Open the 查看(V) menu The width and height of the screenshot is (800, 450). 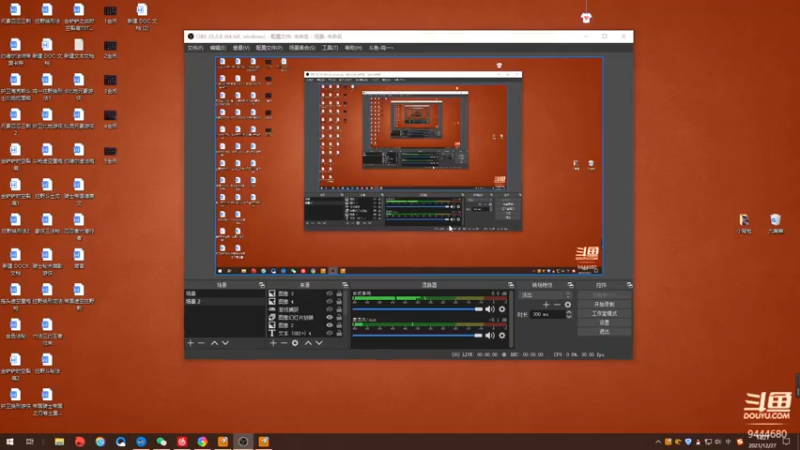[241, 48]
